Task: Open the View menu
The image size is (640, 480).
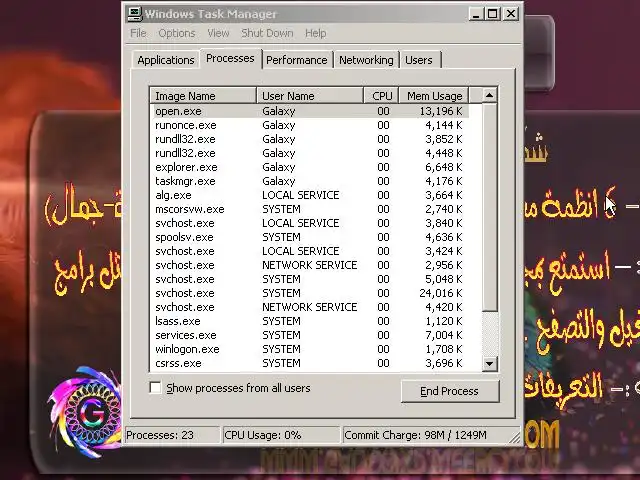Action: pos(218,33)
